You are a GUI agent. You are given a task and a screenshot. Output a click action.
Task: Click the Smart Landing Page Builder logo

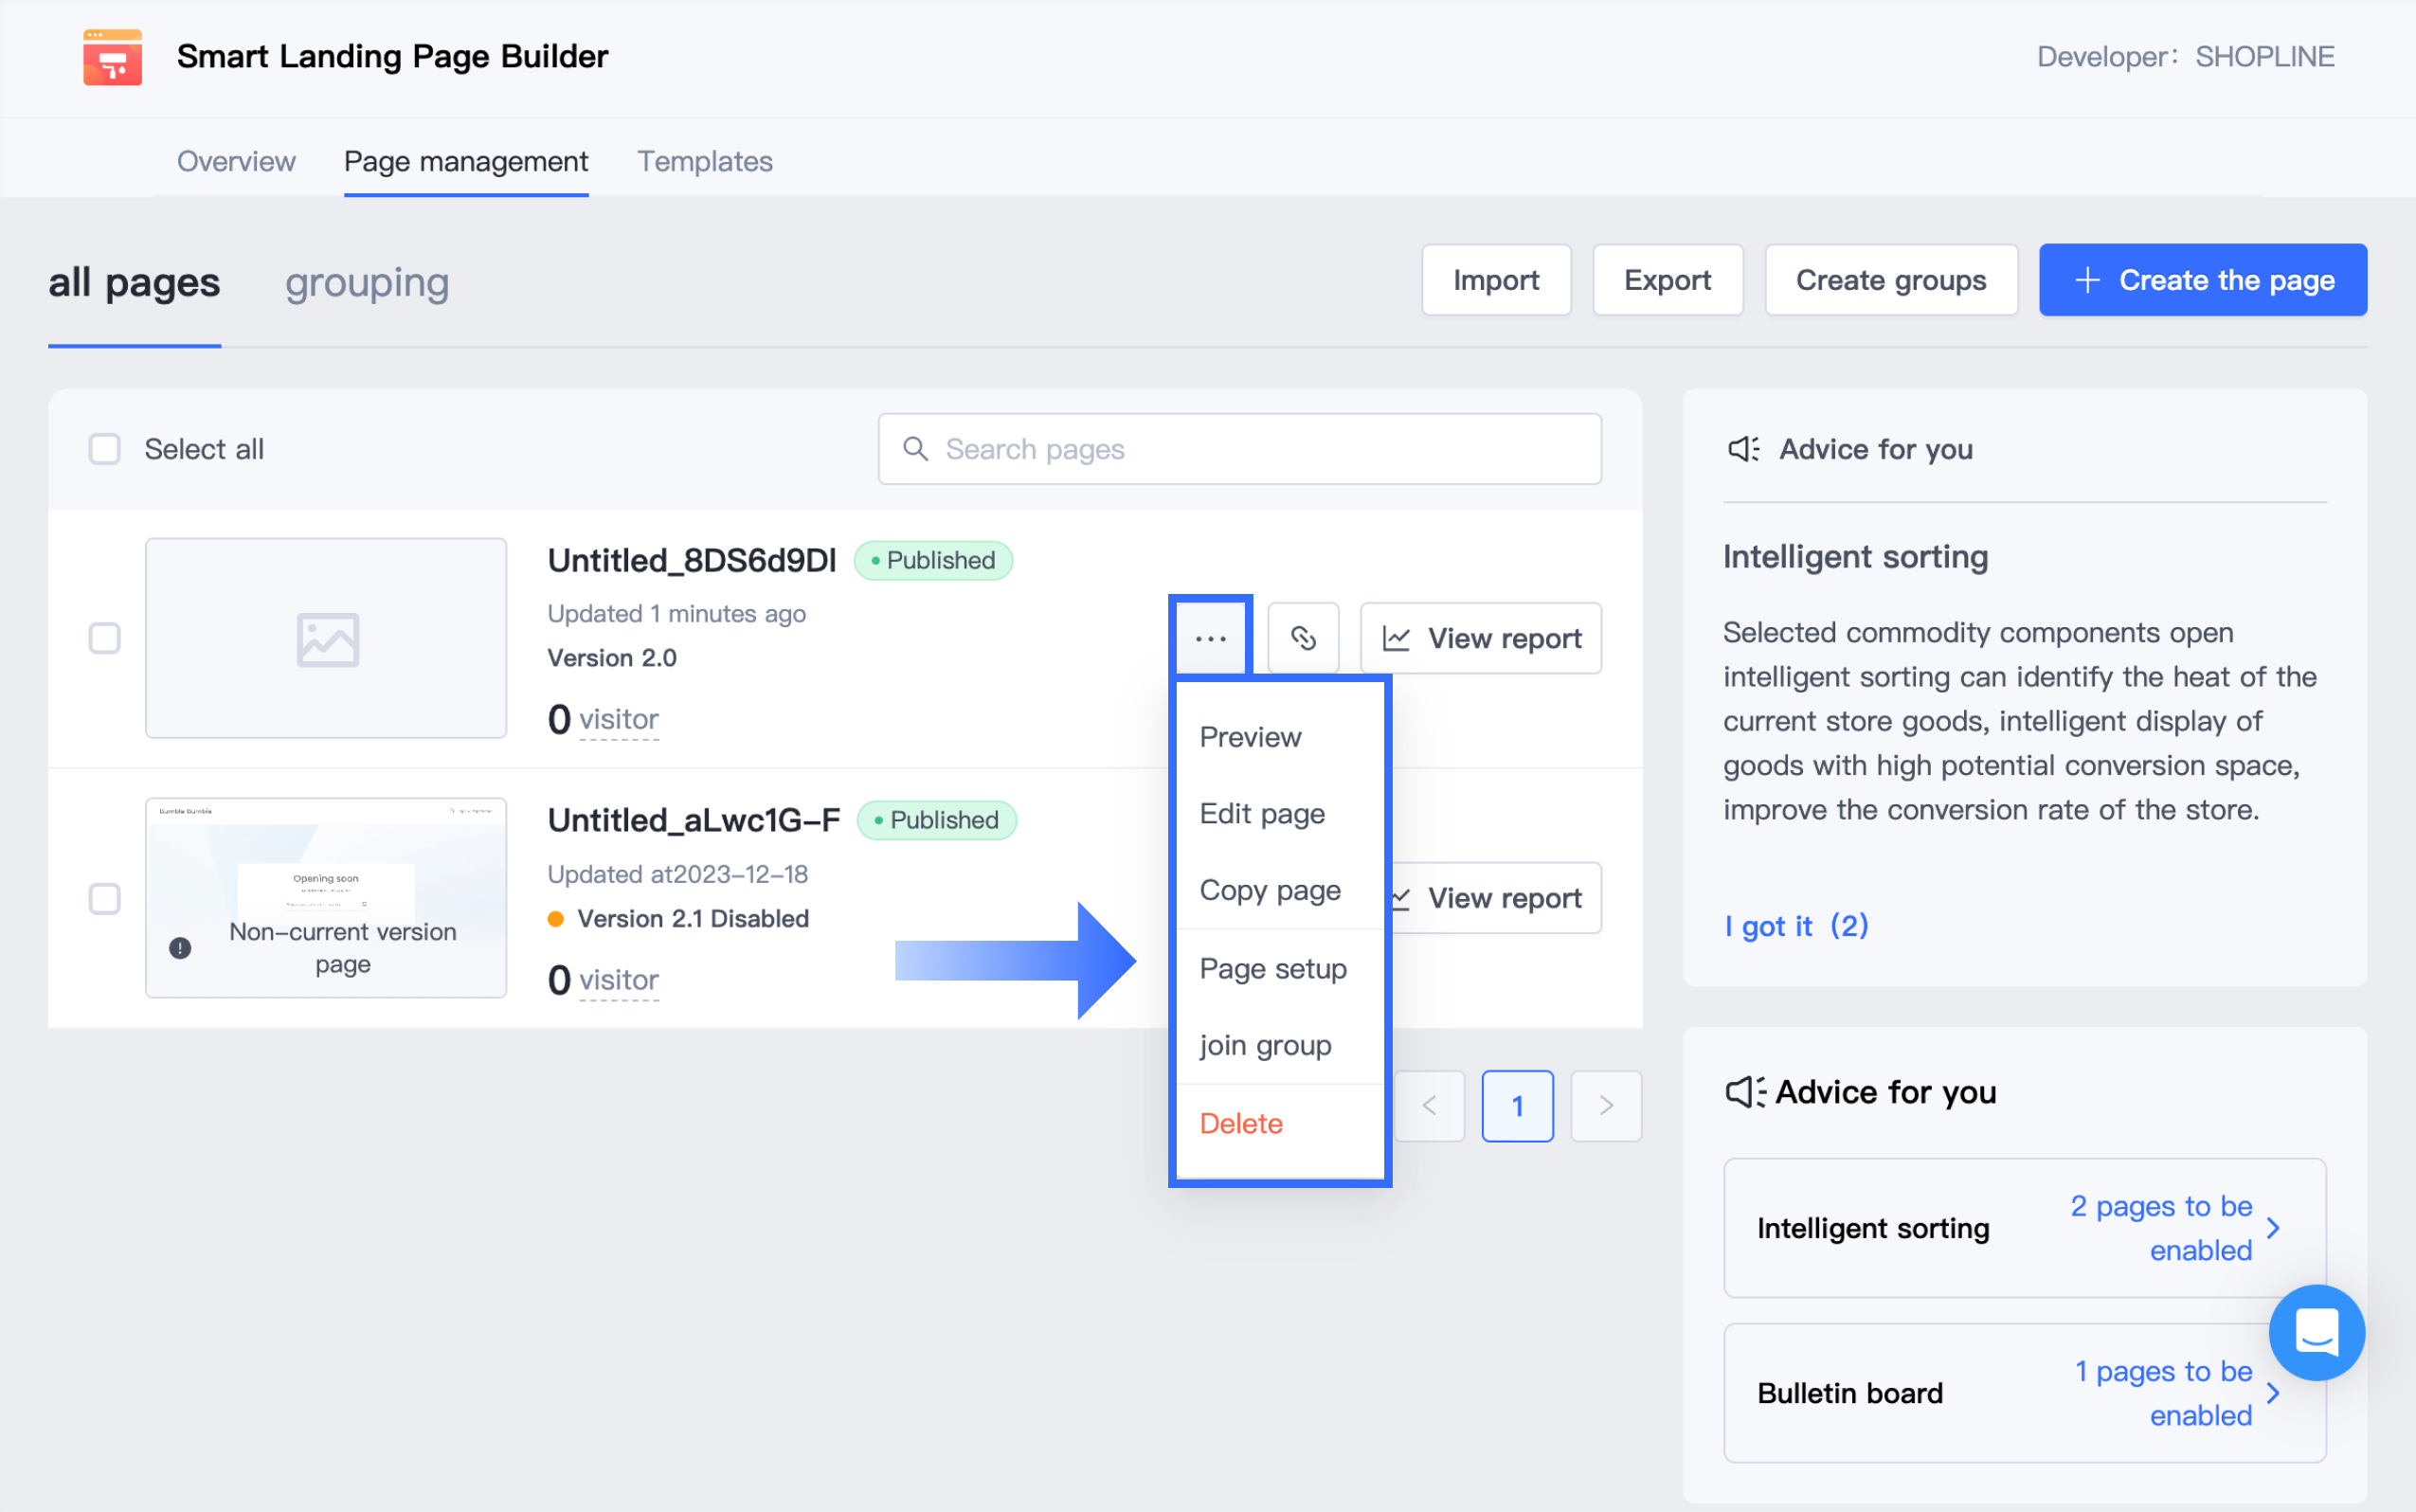112,57
